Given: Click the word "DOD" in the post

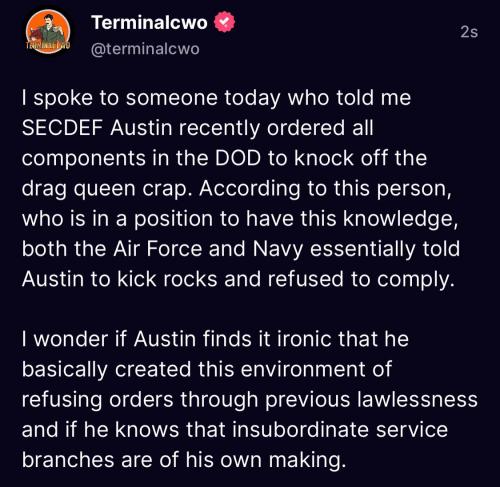Looking at the screenshot, I should tap(238, 158).
